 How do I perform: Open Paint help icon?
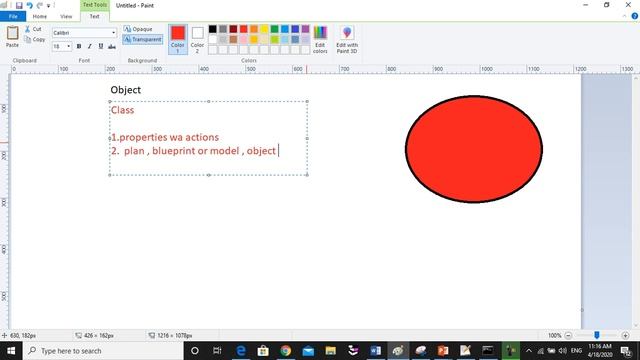635,16
